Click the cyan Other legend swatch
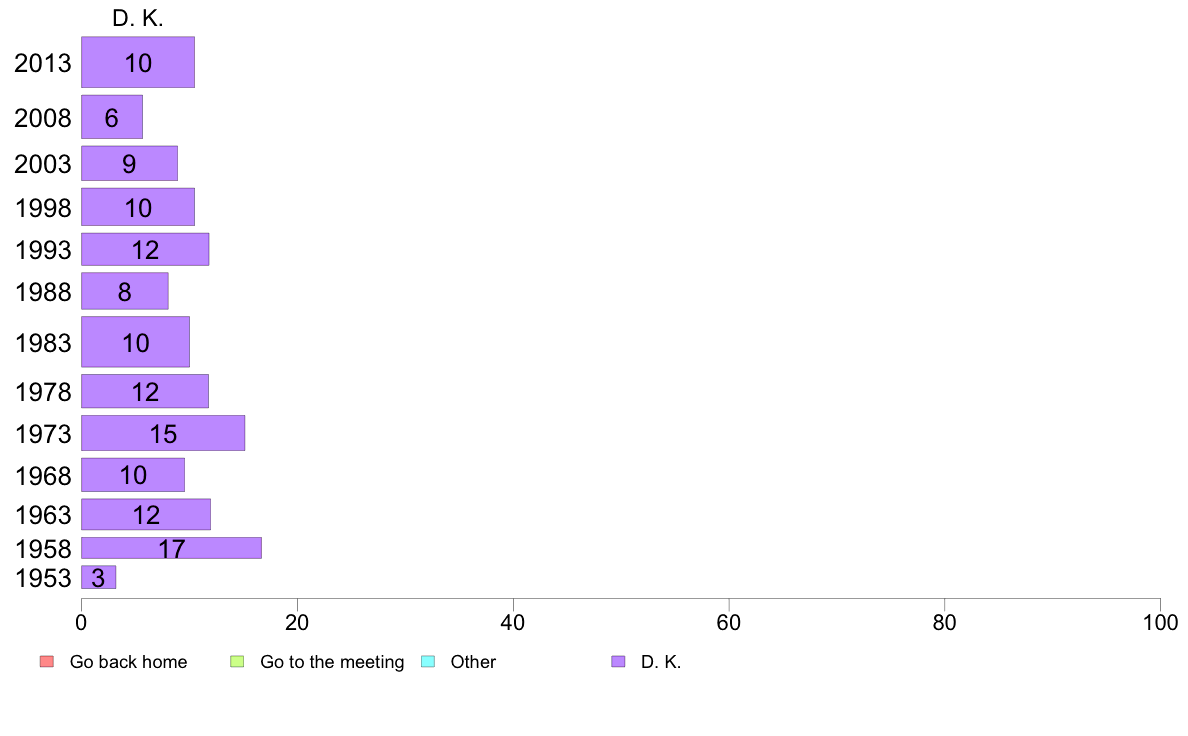The width and height of the screenshot is (1188, 736). pos(428,662)
